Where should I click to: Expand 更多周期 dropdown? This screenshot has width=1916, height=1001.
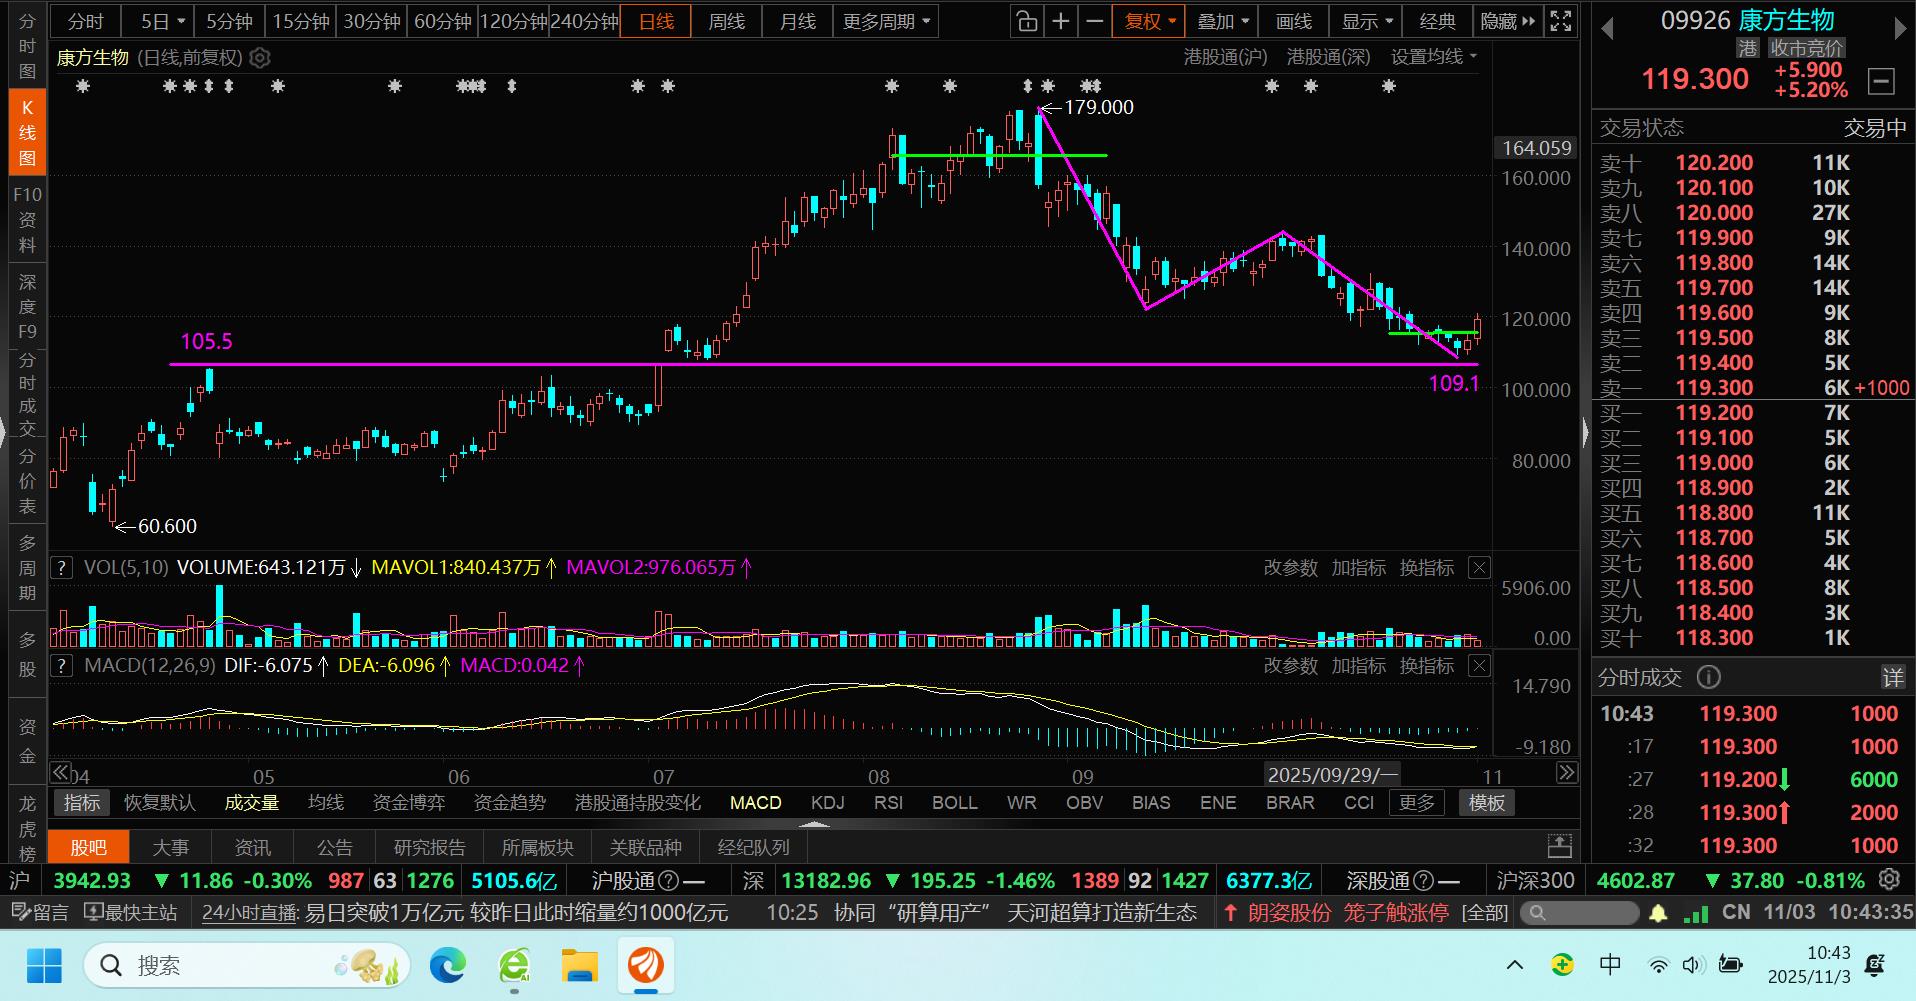886,21
